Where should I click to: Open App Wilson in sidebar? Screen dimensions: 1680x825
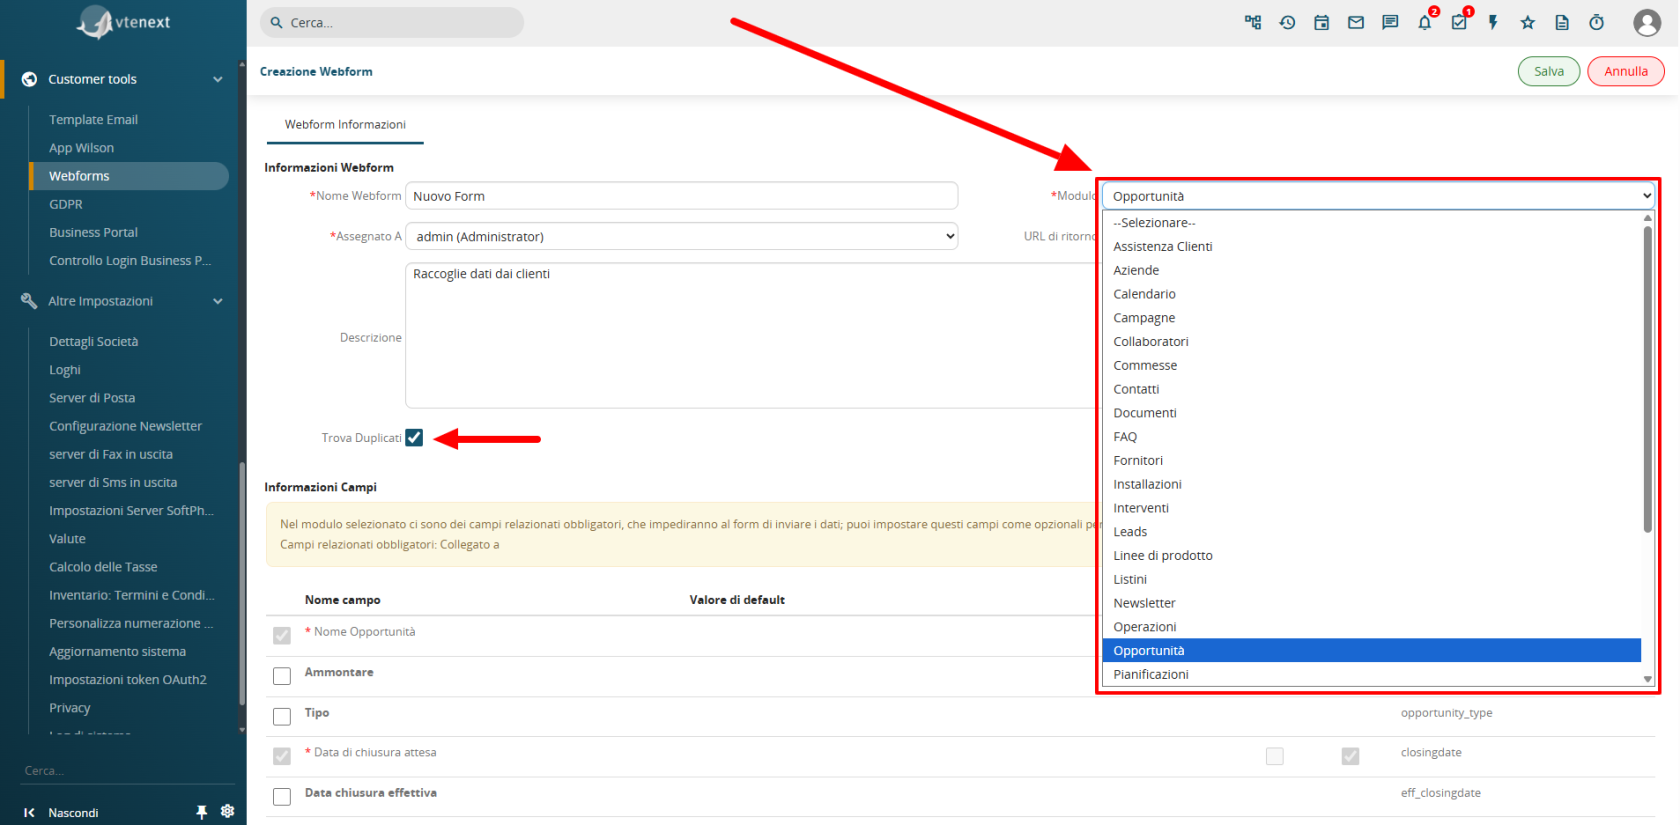[x=81, y=147]
